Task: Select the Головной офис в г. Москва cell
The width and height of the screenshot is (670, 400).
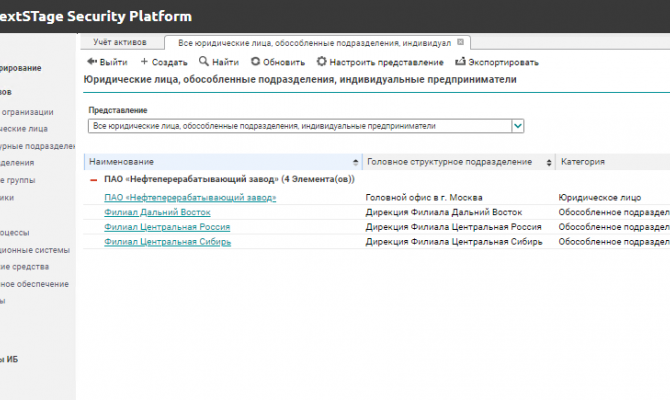Action: (x=424, y=197)
